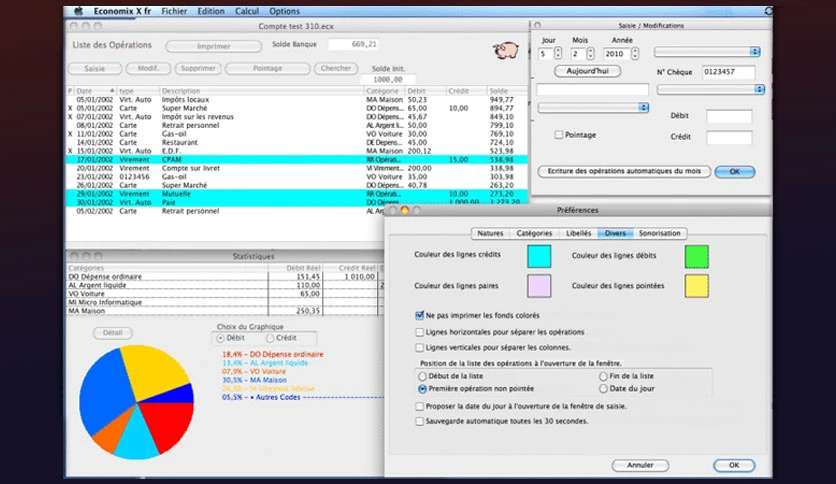Viewport: 836px width, 484px height.
Task: Open the Fichier menu
Action: click(174, 11)
